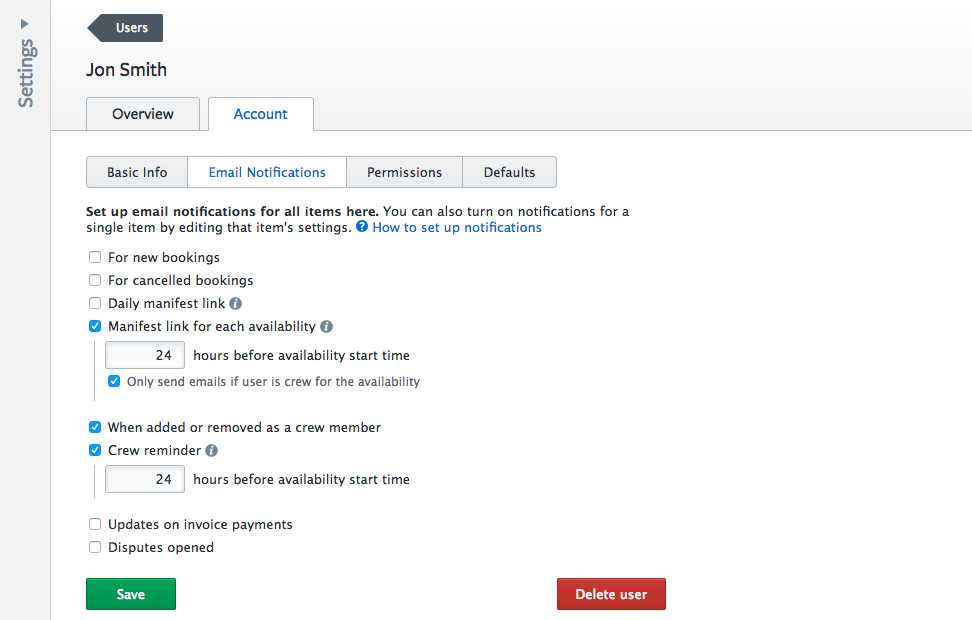
Task: Click the manifest link hours input field
Action: pyautogui.click(x=145, y=355)
